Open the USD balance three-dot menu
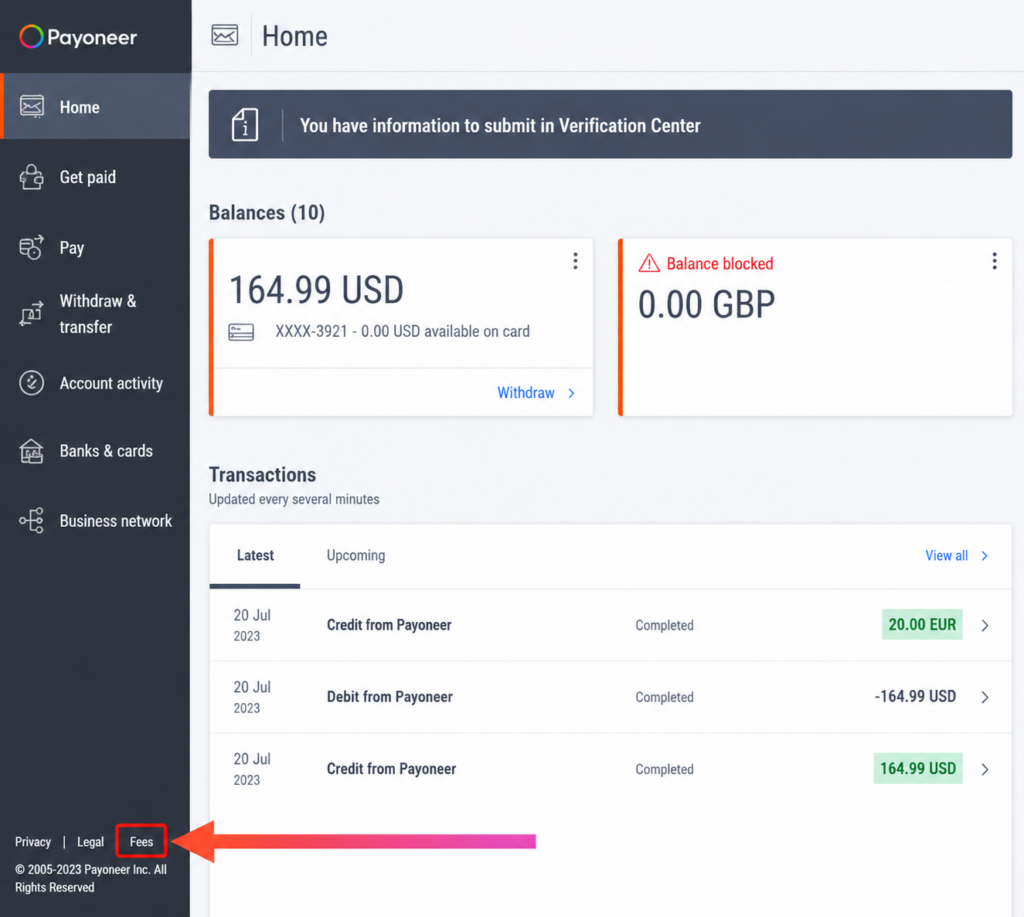The image size is (1024, 917). tap(575, 261)
